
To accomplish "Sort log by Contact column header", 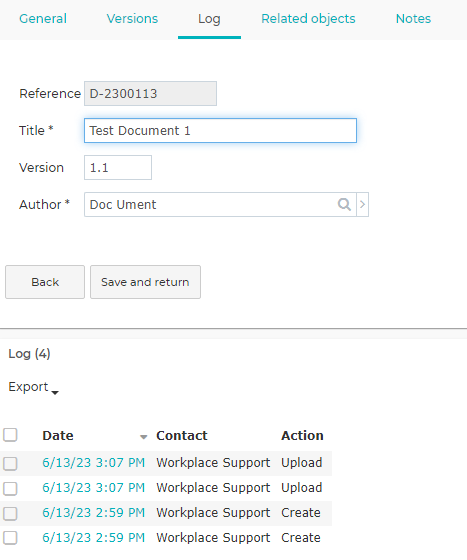I will 182,436.
